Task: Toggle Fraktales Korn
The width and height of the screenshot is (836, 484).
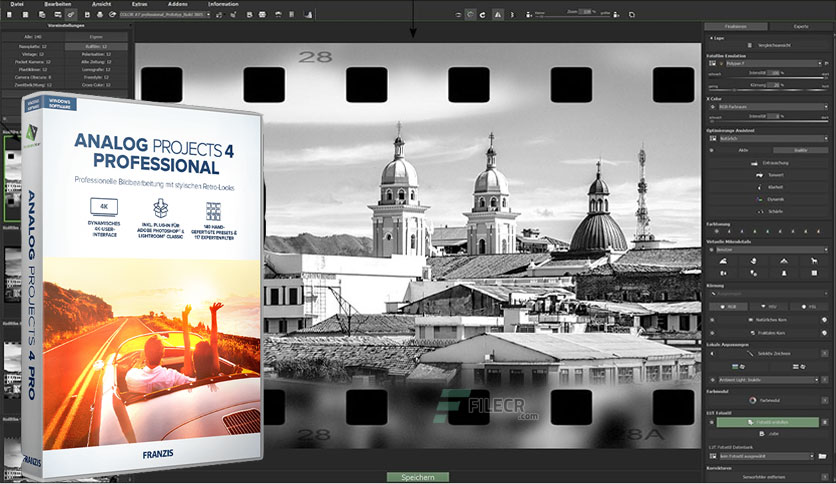Action: pos(768,333)
